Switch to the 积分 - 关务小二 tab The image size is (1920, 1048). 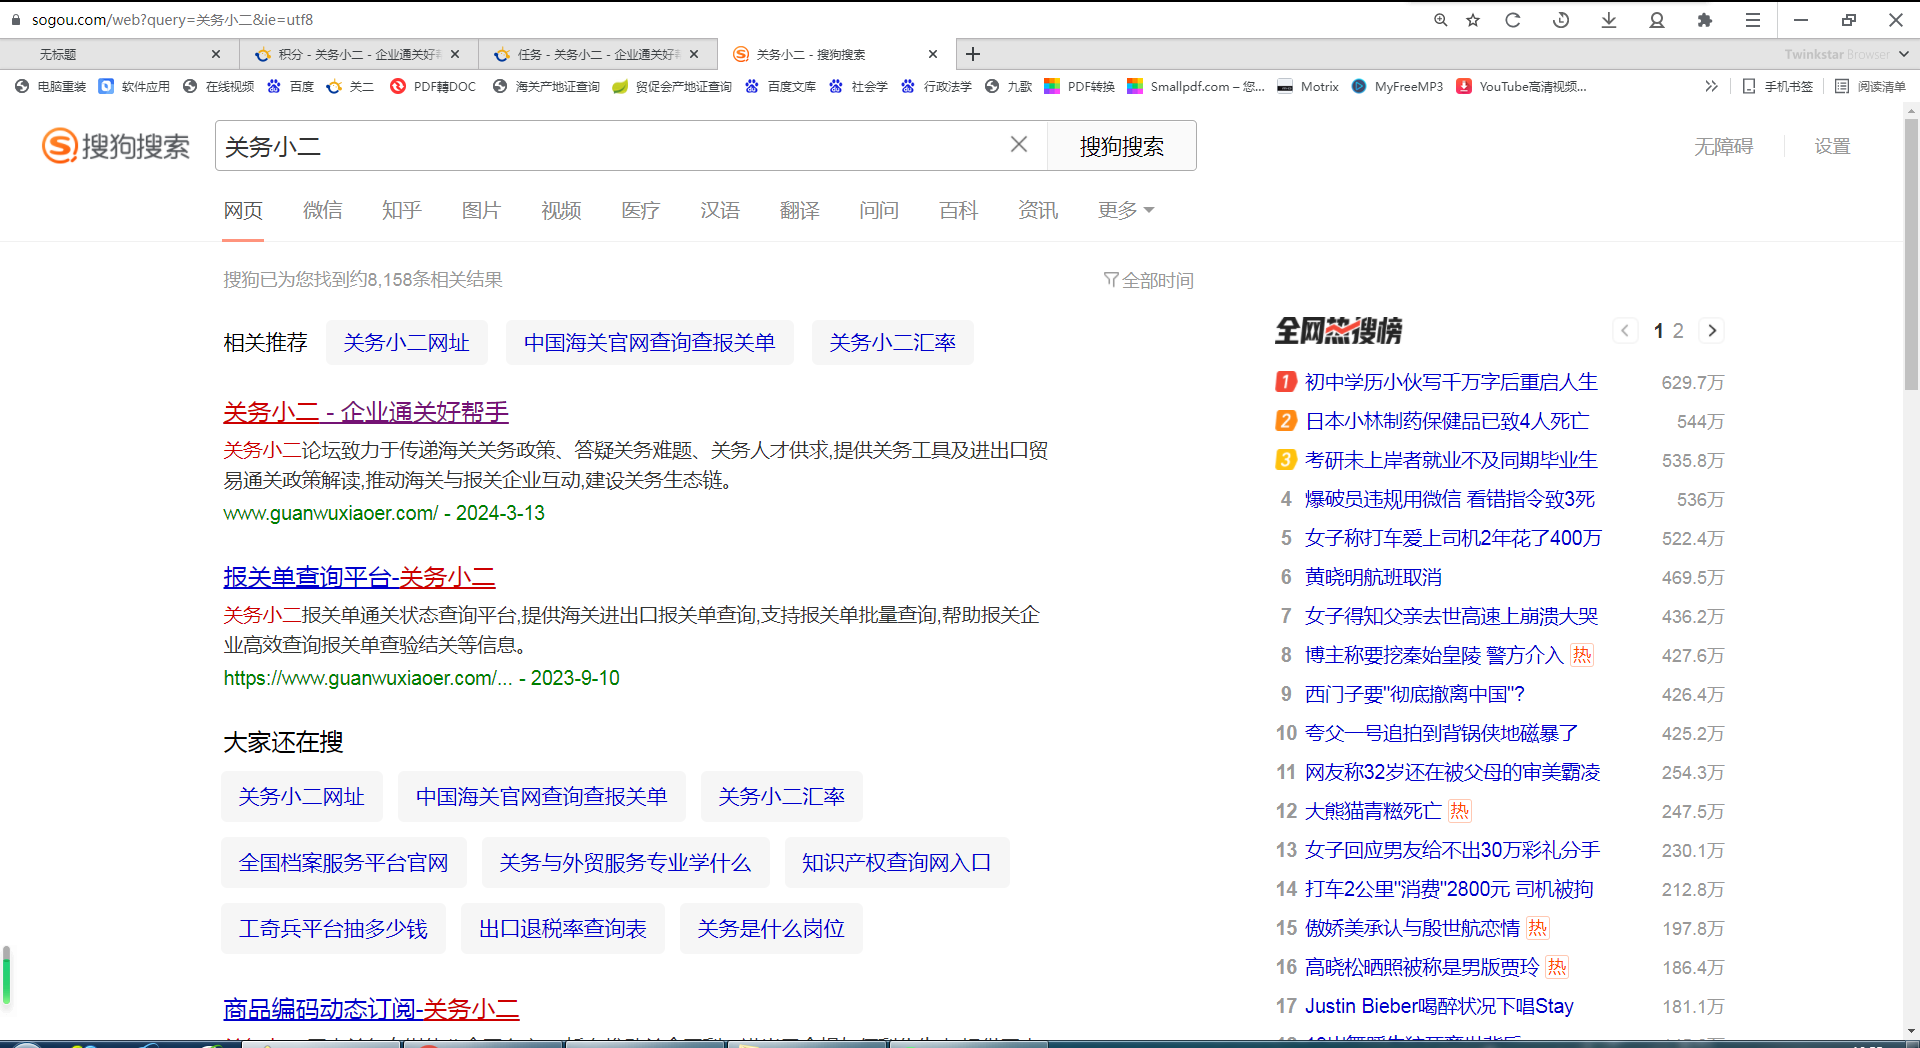pos(358,54)
